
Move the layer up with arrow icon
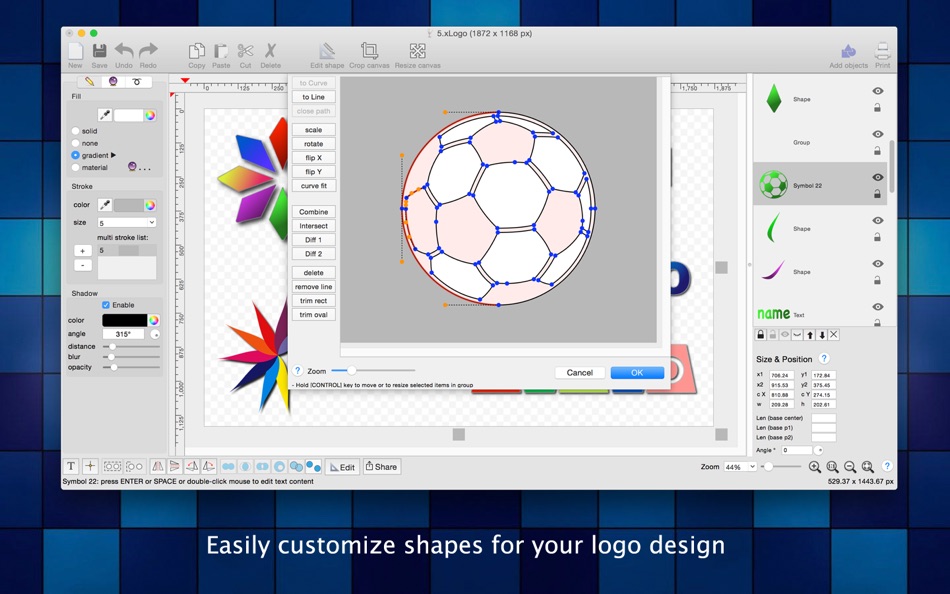810,335
